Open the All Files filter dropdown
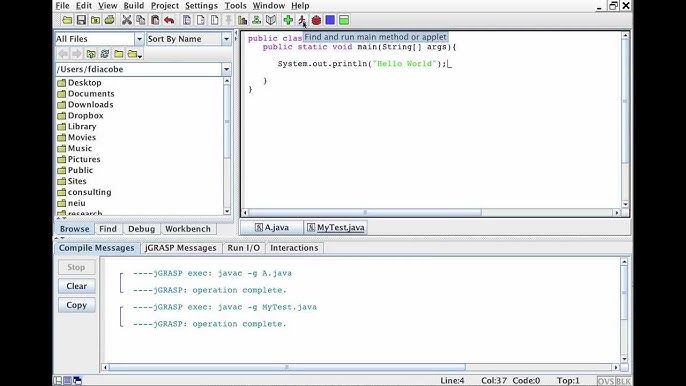686x386 pixels. (x=99, y=39)
